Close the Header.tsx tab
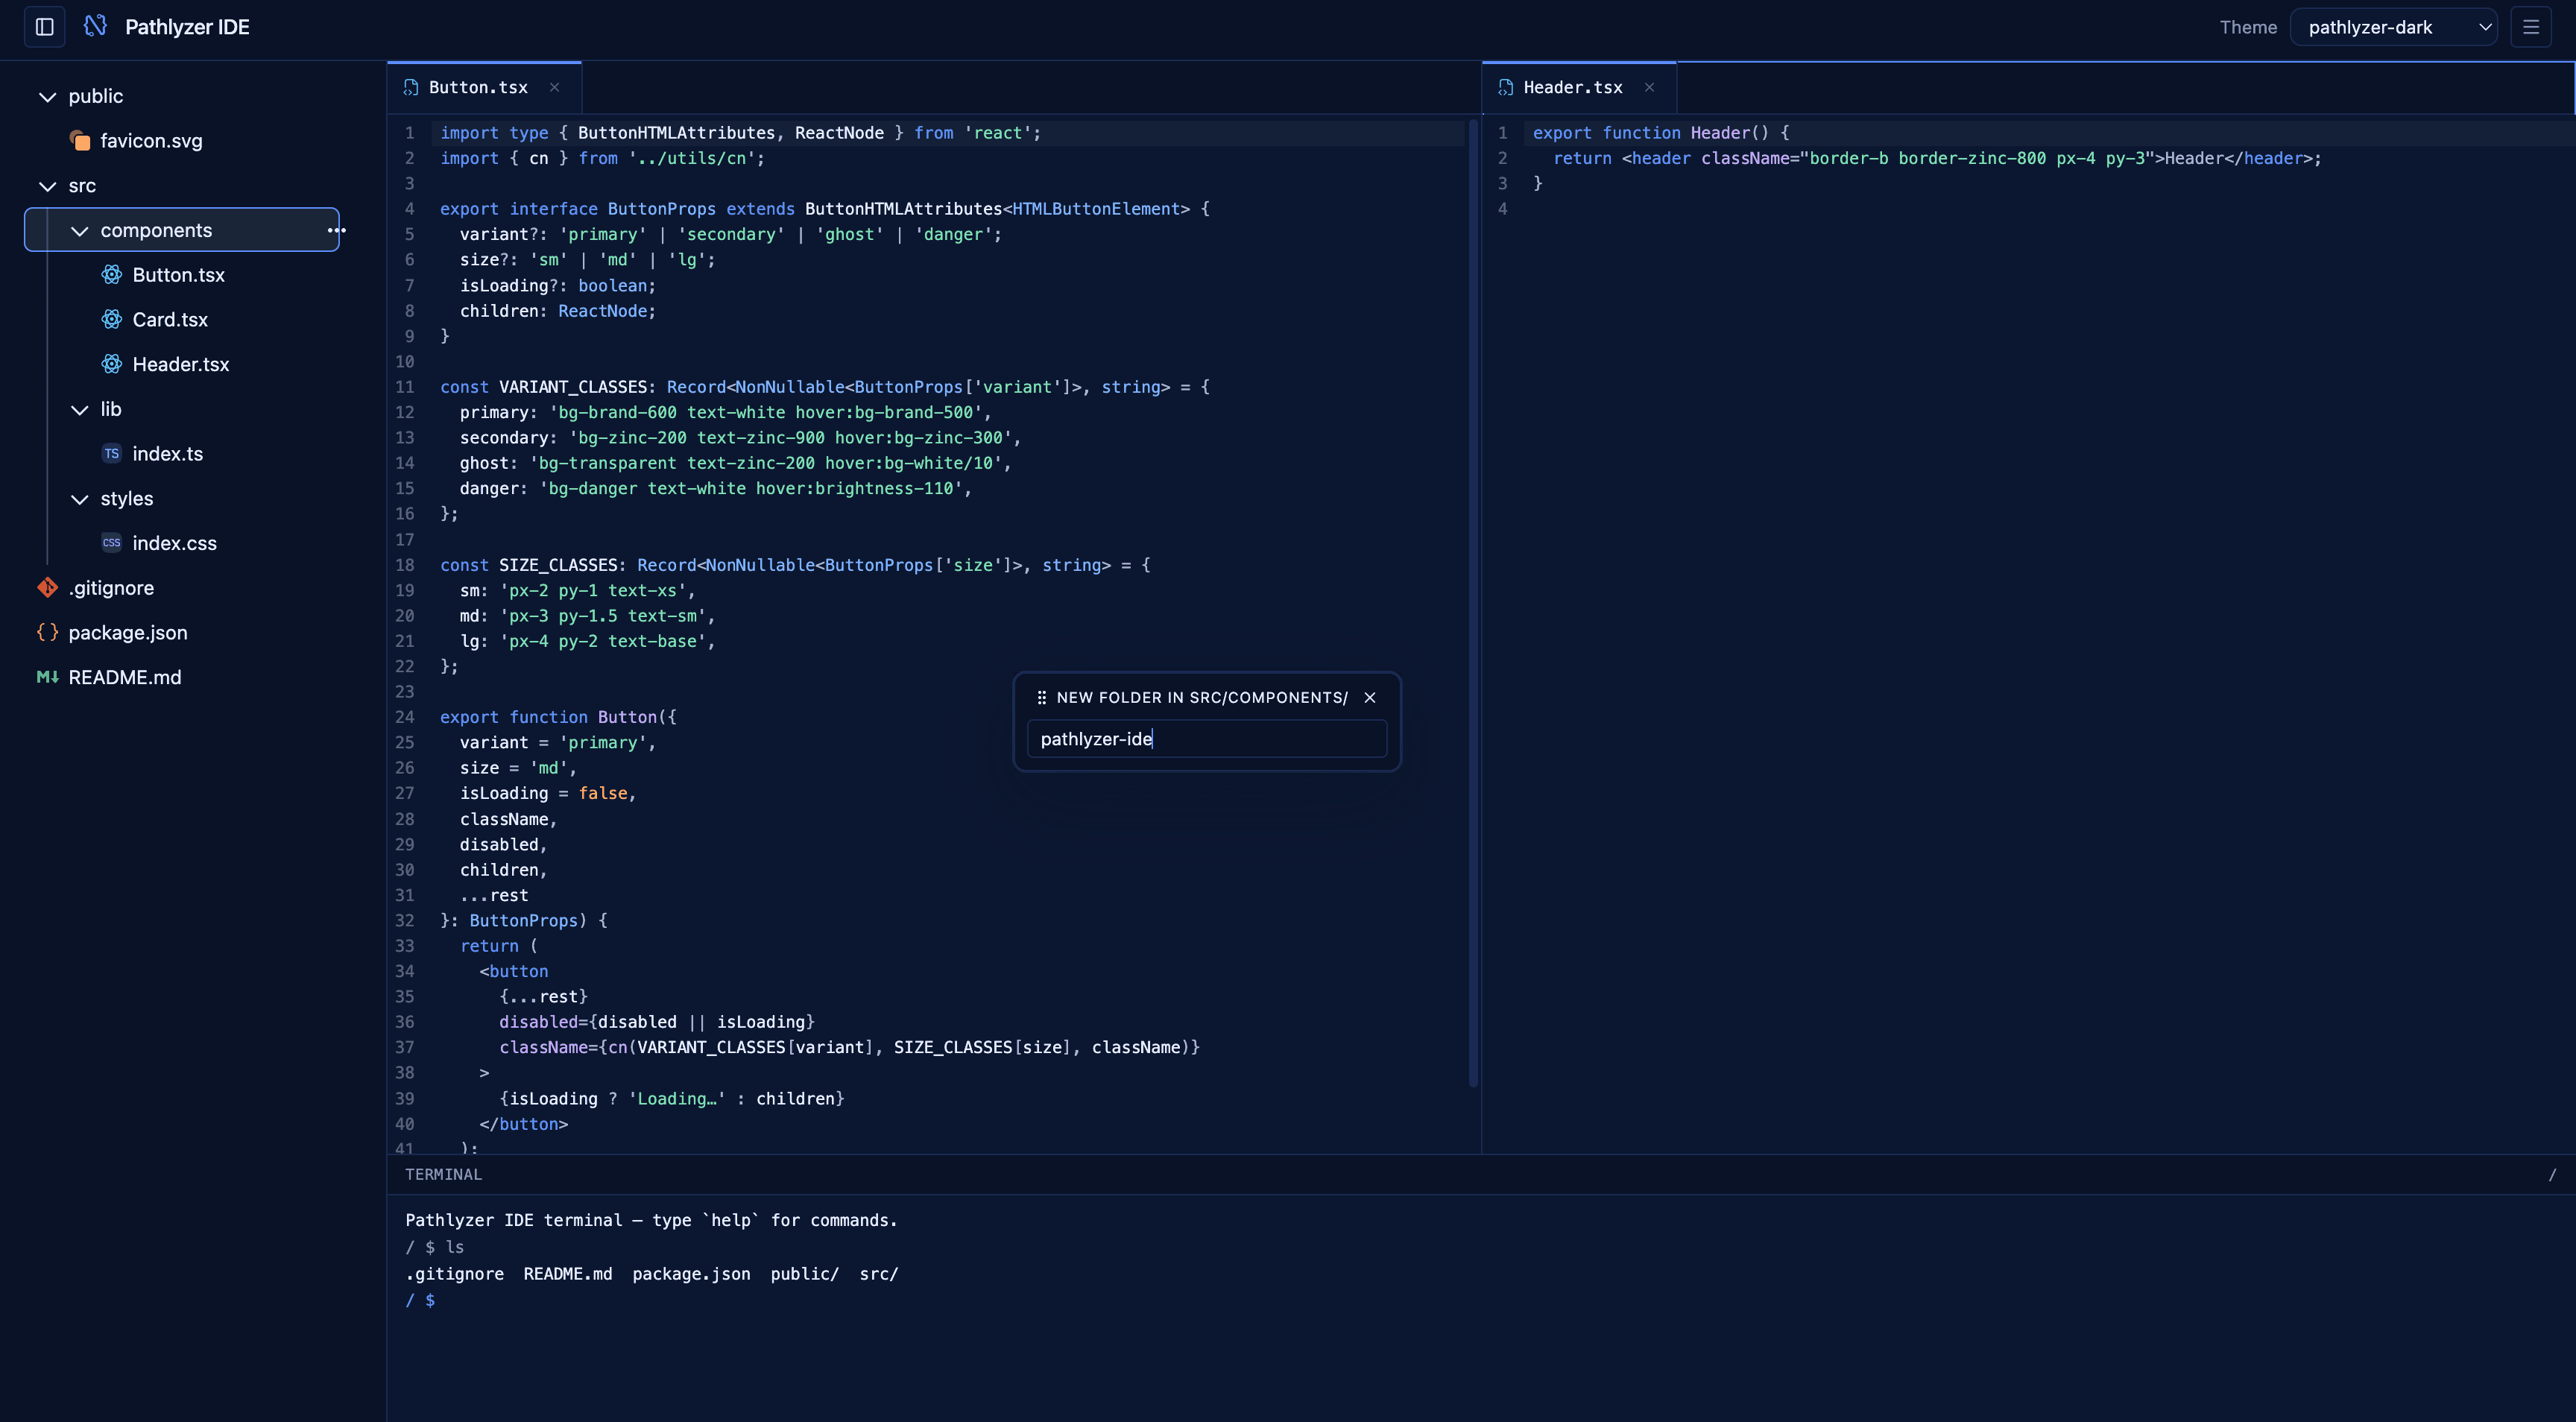The image size is (2576, 1422). (x=1650, y=88)
